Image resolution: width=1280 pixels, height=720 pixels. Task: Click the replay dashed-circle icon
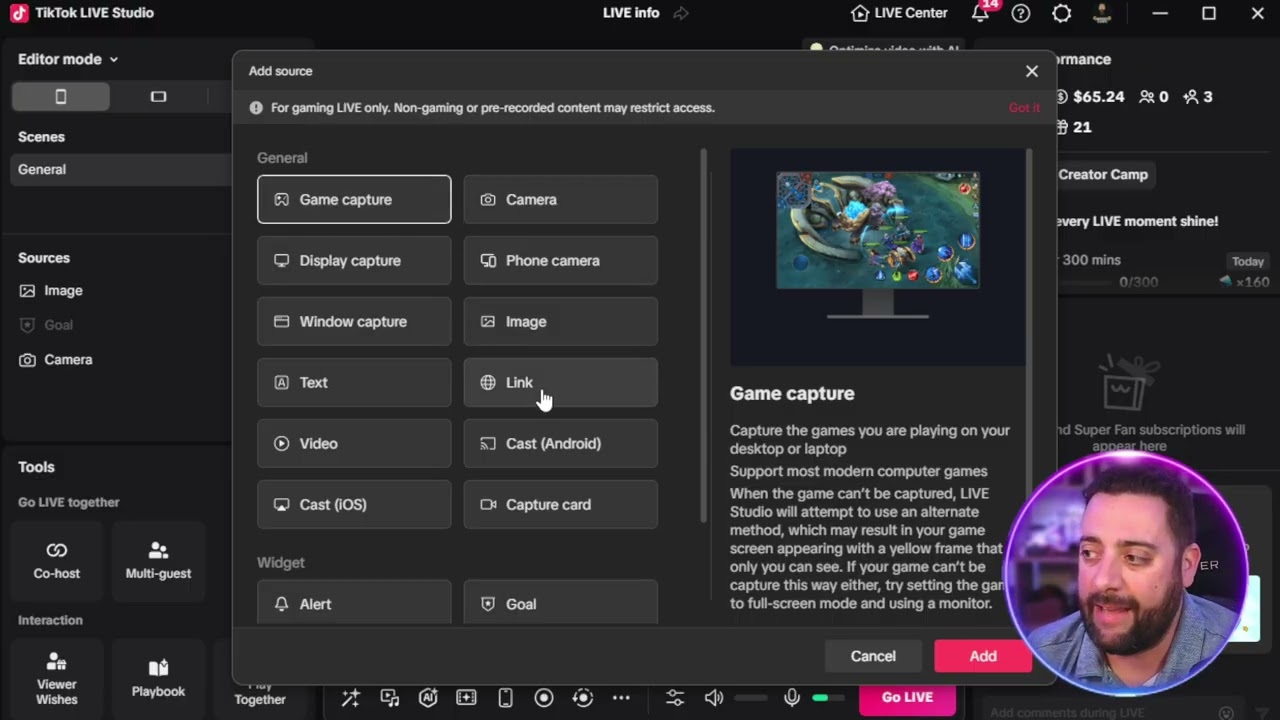coord(583,698)
